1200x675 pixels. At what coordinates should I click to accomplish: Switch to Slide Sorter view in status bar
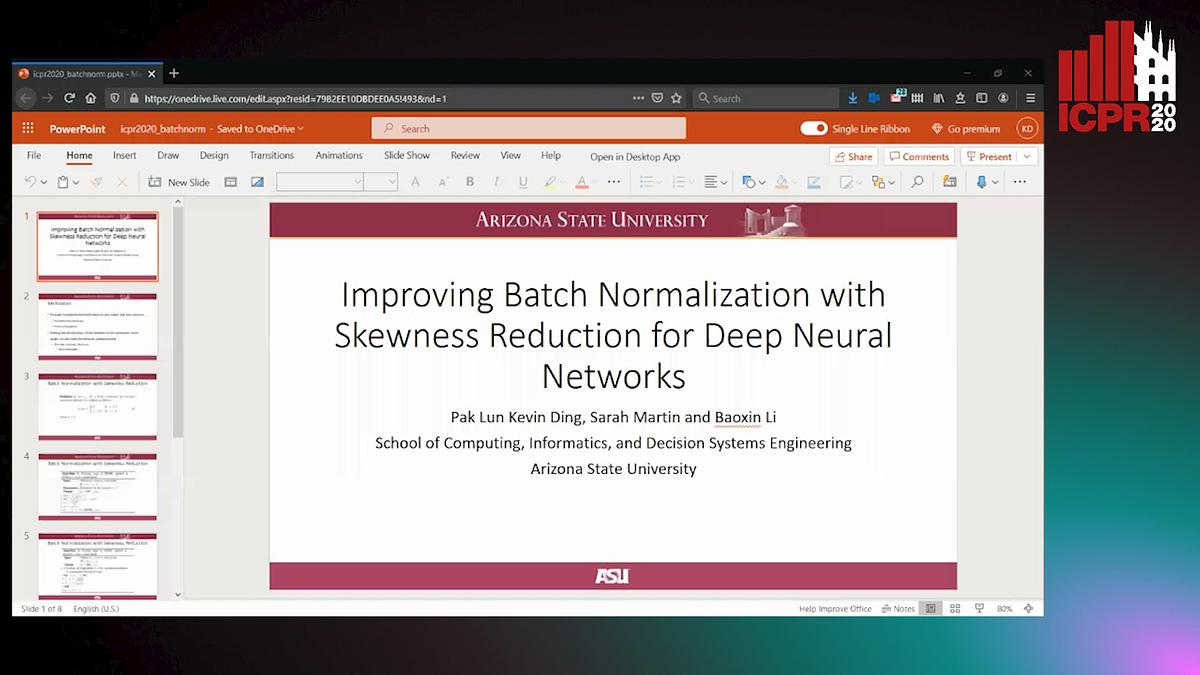pos(955,608)
